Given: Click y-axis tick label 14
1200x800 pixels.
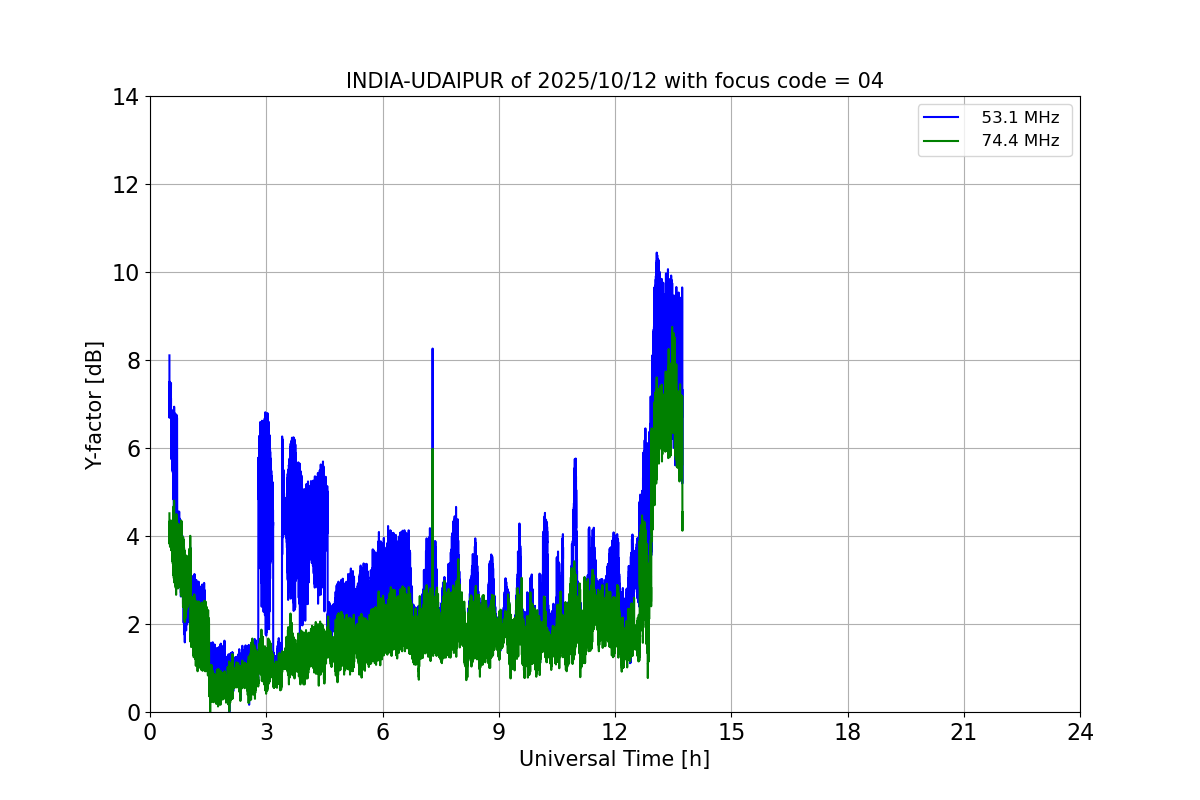Looking at the screenshot, I should coord(125,97).
